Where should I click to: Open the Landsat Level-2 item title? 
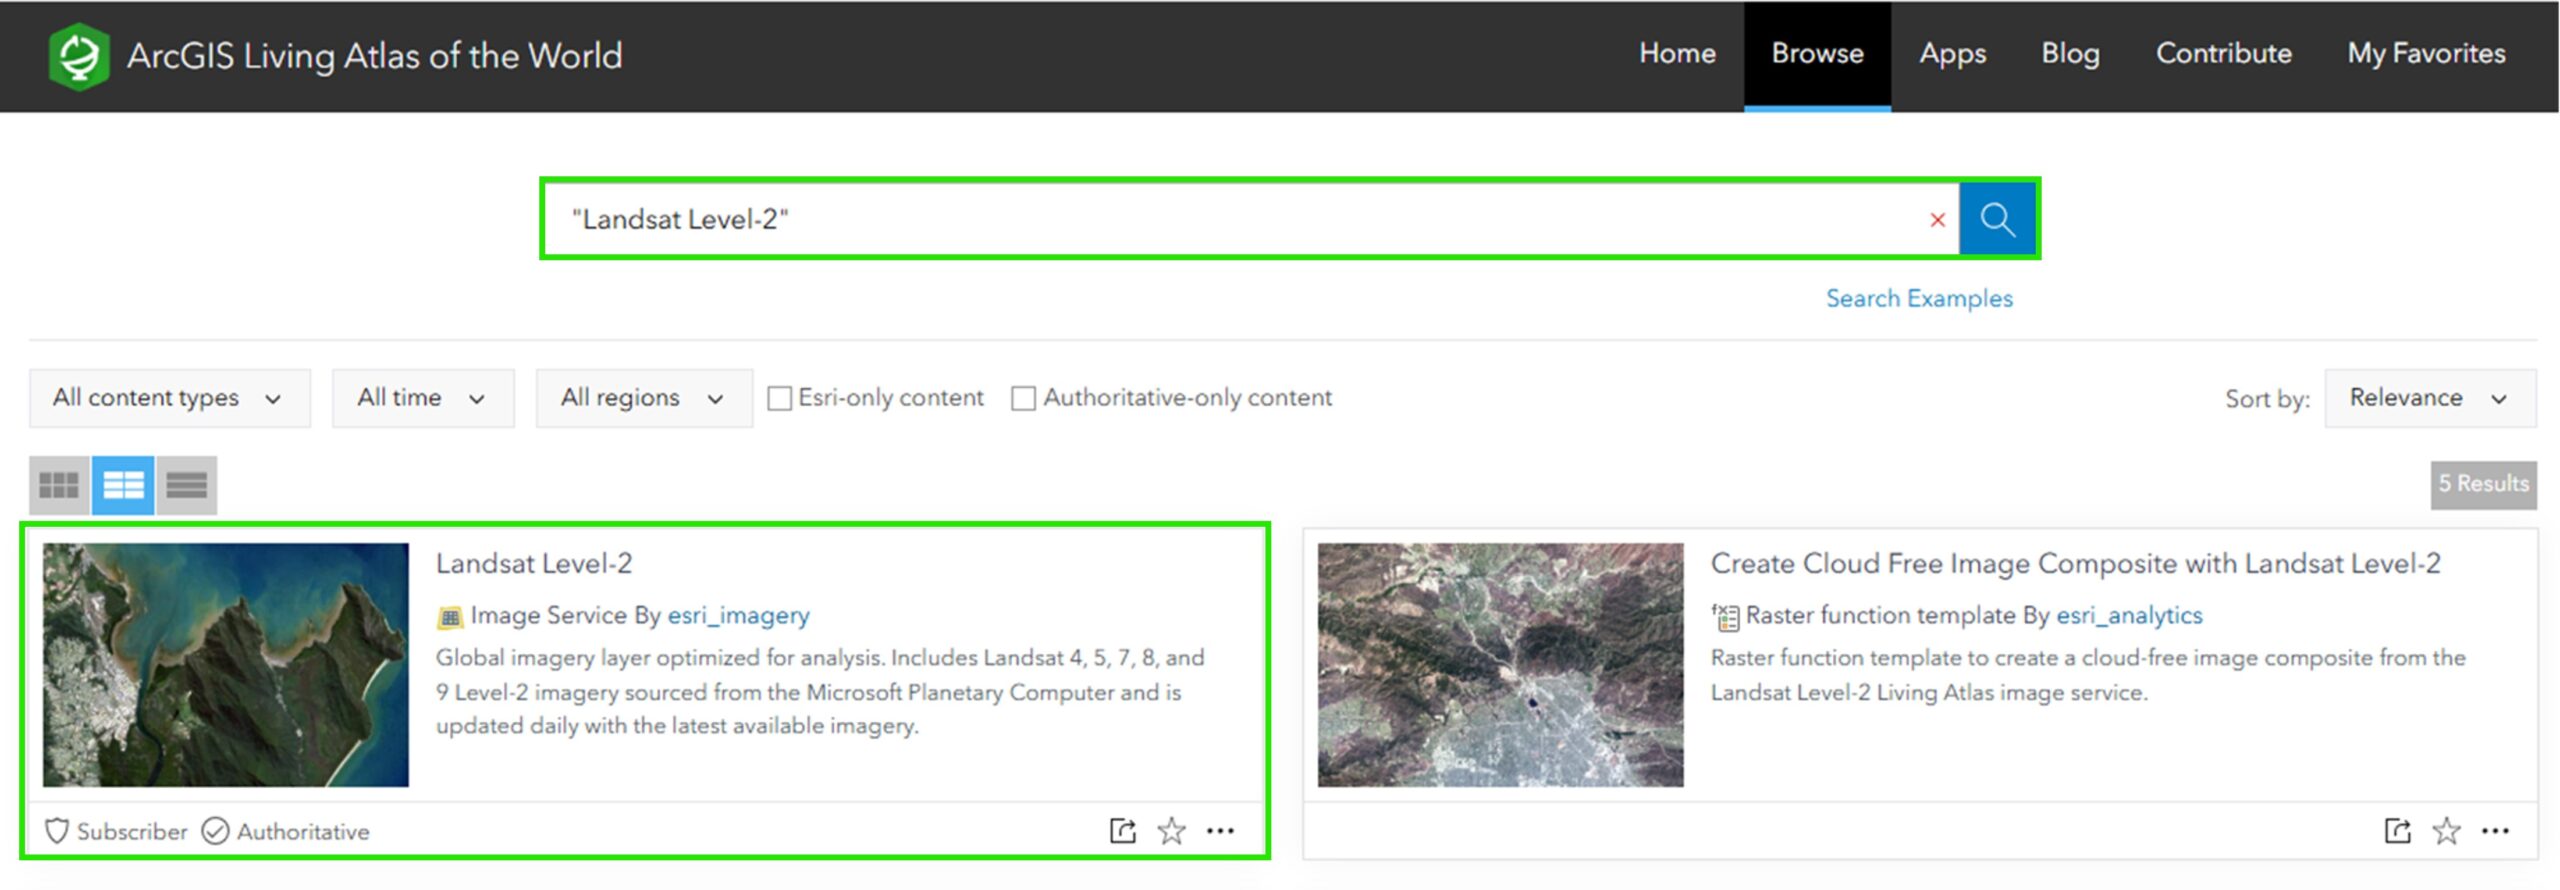tap(534, 564)
